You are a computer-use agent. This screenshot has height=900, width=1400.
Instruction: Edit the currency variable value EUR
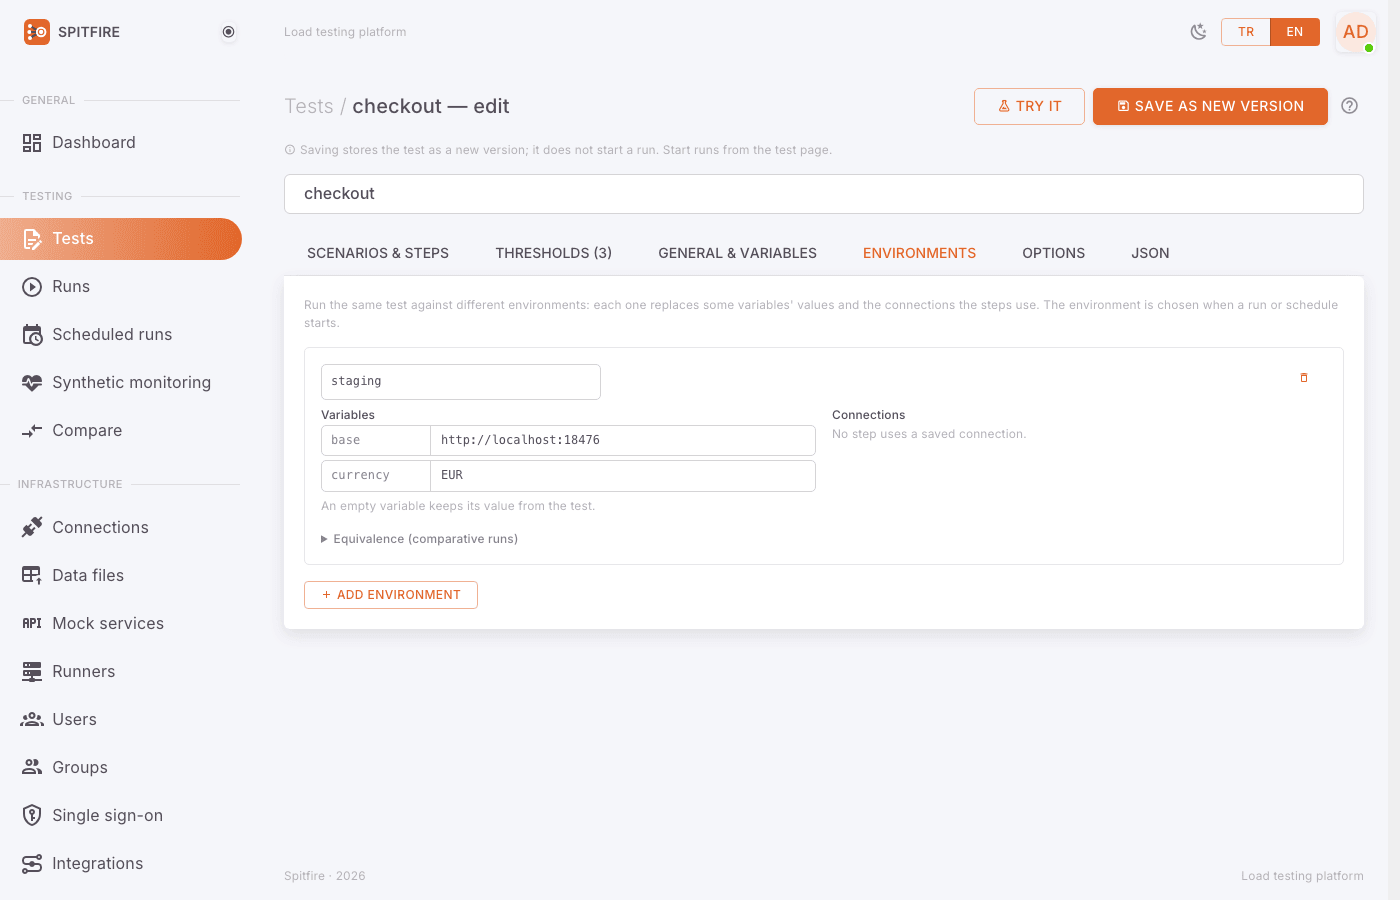pos(623,476)
